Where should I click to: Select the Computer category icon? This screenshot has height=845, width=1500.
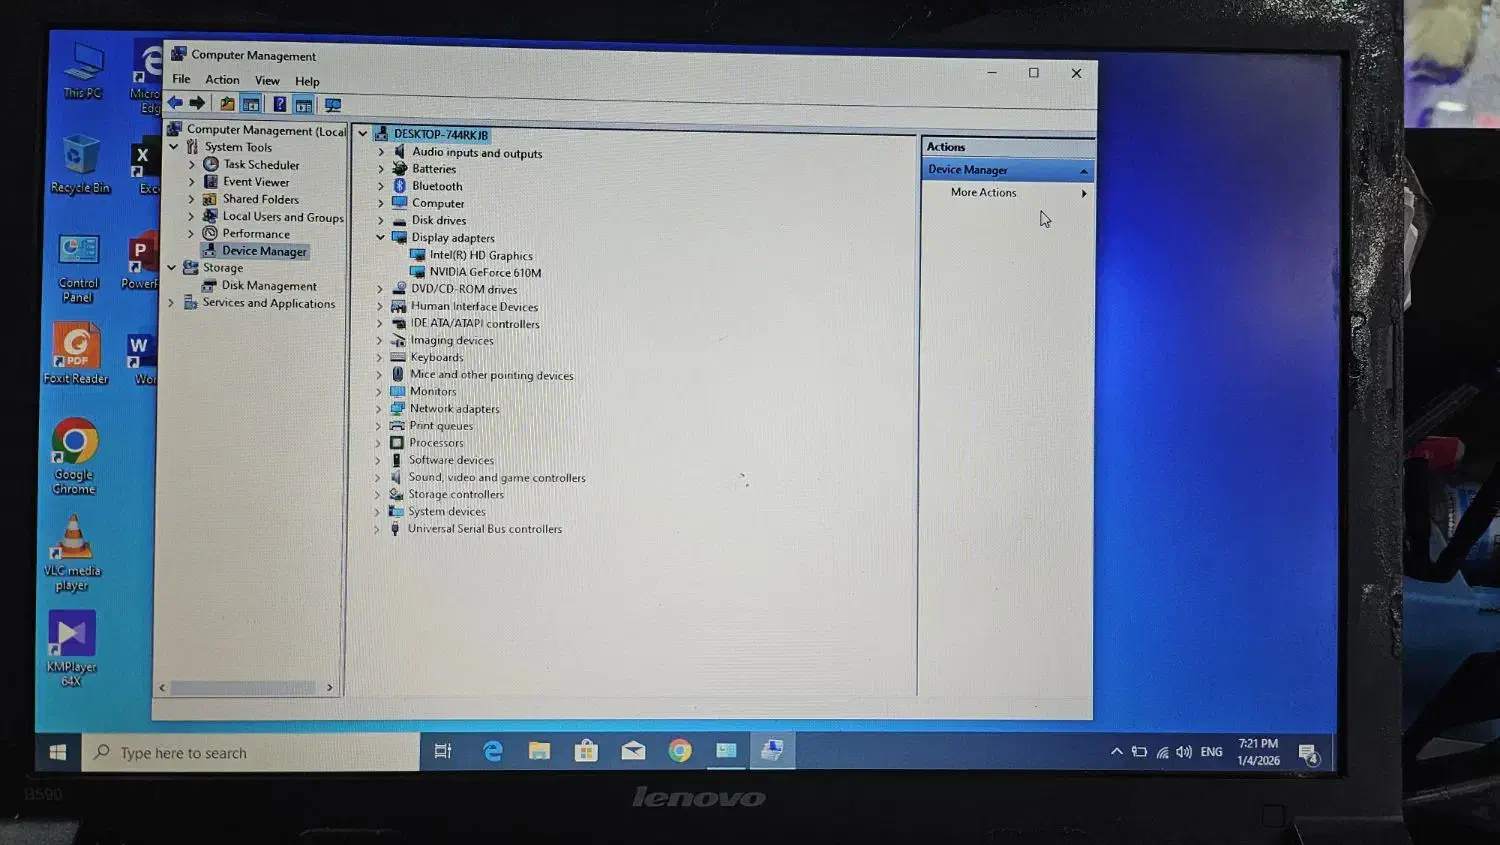coord(400,203)
